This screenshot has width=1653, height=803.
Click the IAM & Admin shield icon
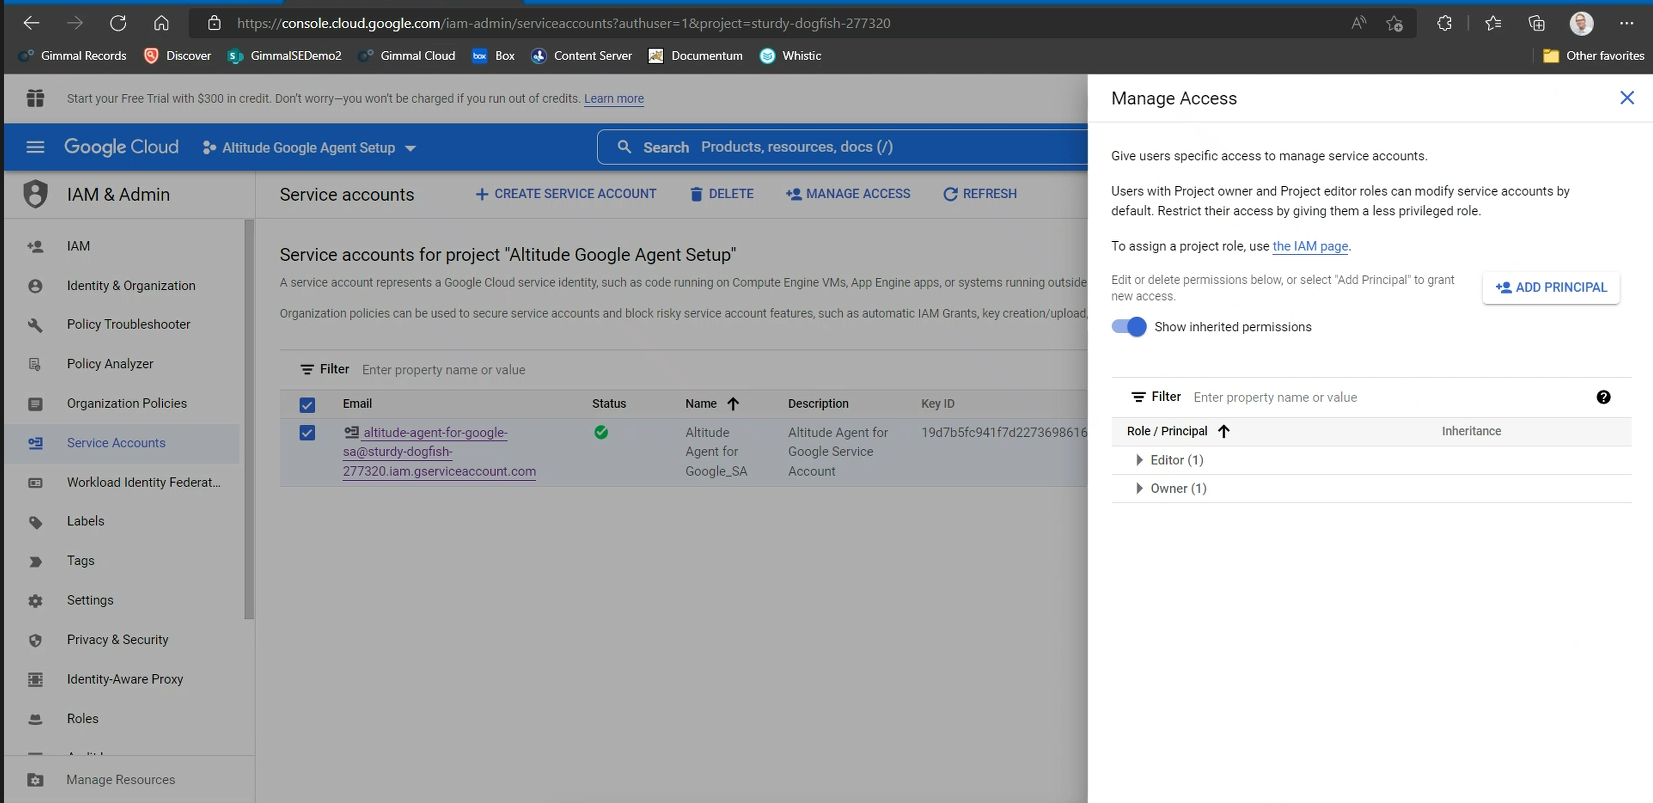pyautogui.click(x=35, y=194)
